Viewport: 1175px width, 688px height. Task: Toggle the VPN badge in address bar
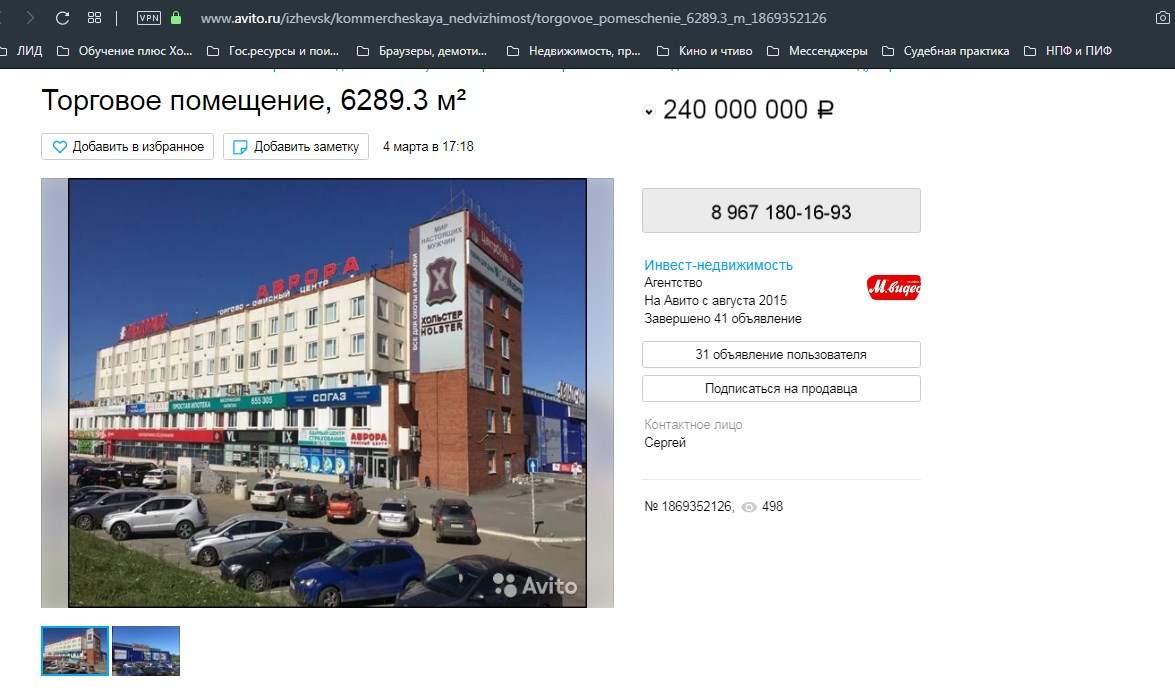[149, 18]
